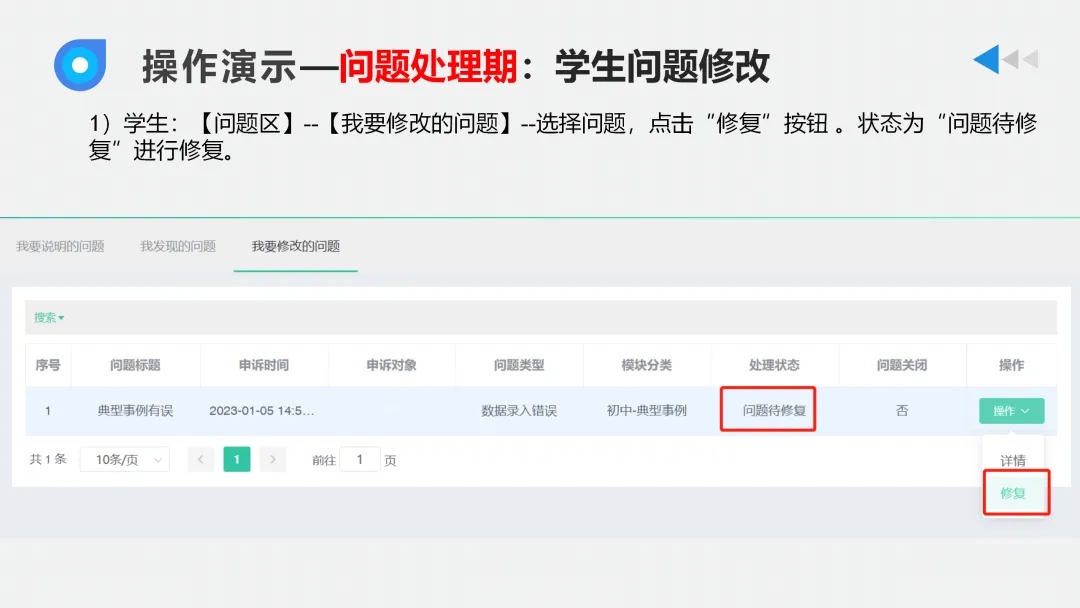Click the 否 value under 问题关闭 column
The width and height of the screenshot is (1080, 608).
pyautogui.click(x=901, y=411)
